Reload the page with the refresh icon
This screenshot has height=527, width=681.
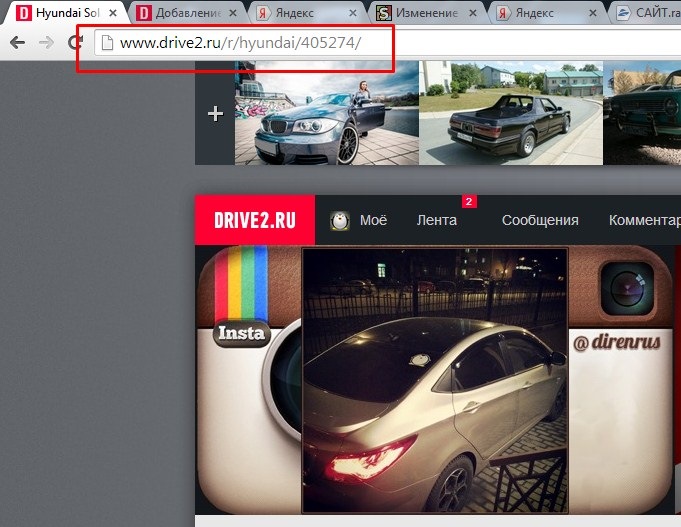click(76, 42)
